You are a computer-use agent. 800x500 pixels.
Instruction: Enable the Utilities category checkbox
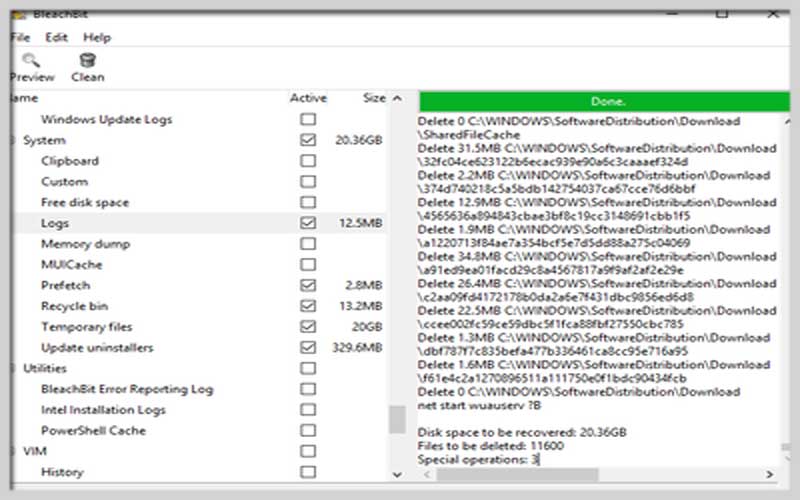coord(308,368)
